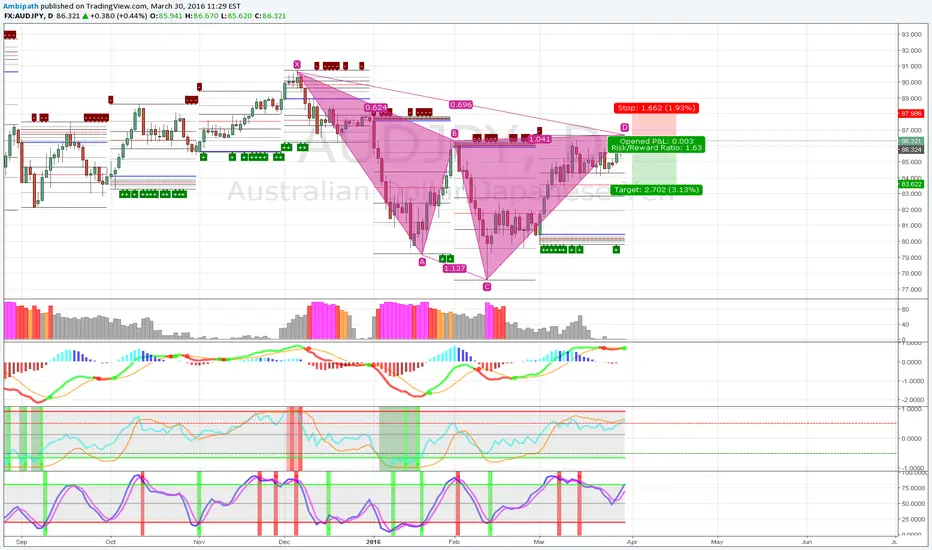Click 79.000 on the price axis
This screenshot has height=550, width=932.
click(912, 258)
